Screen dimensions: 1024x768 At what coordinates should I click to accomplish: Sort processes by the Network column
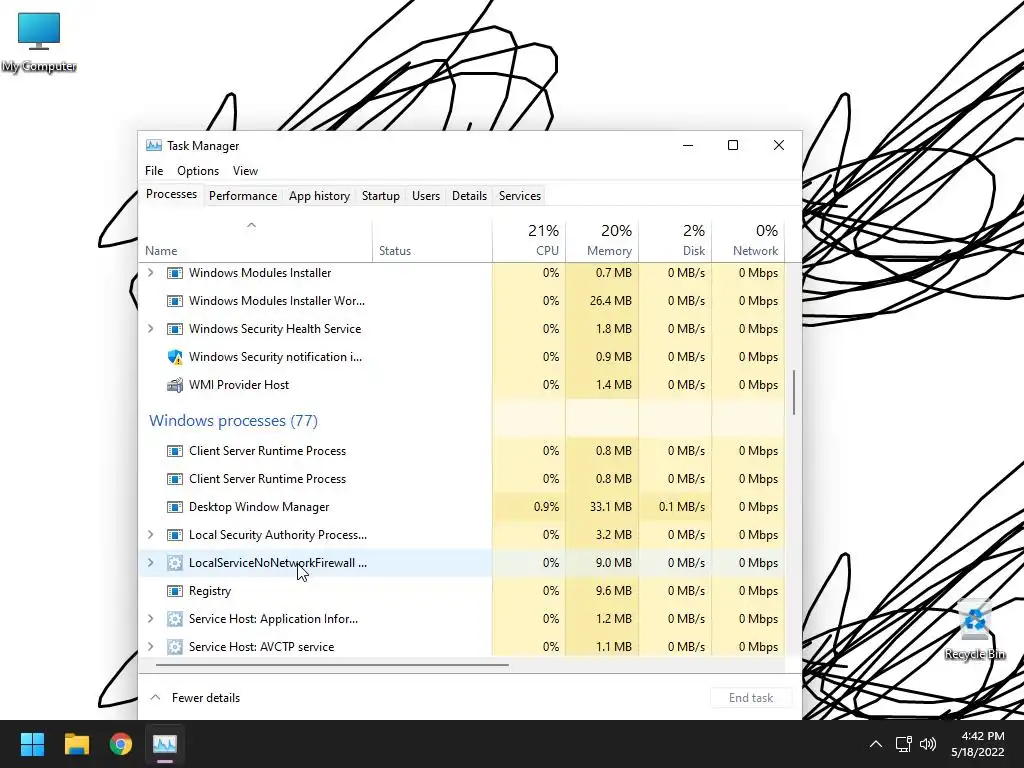click(x=748, y=242)
